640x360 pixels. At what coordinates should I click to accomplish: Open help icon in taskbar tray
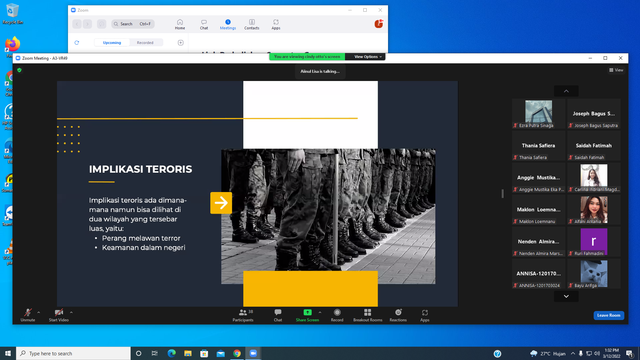coord(497,353)
